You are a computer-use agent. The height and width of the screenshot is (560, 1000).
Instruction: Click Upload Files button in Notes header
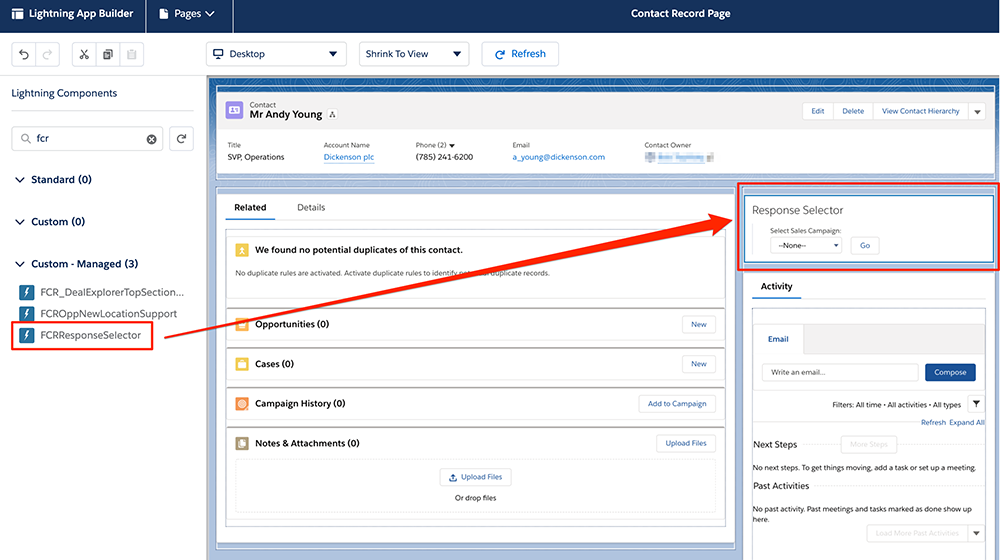coord(686,443)
